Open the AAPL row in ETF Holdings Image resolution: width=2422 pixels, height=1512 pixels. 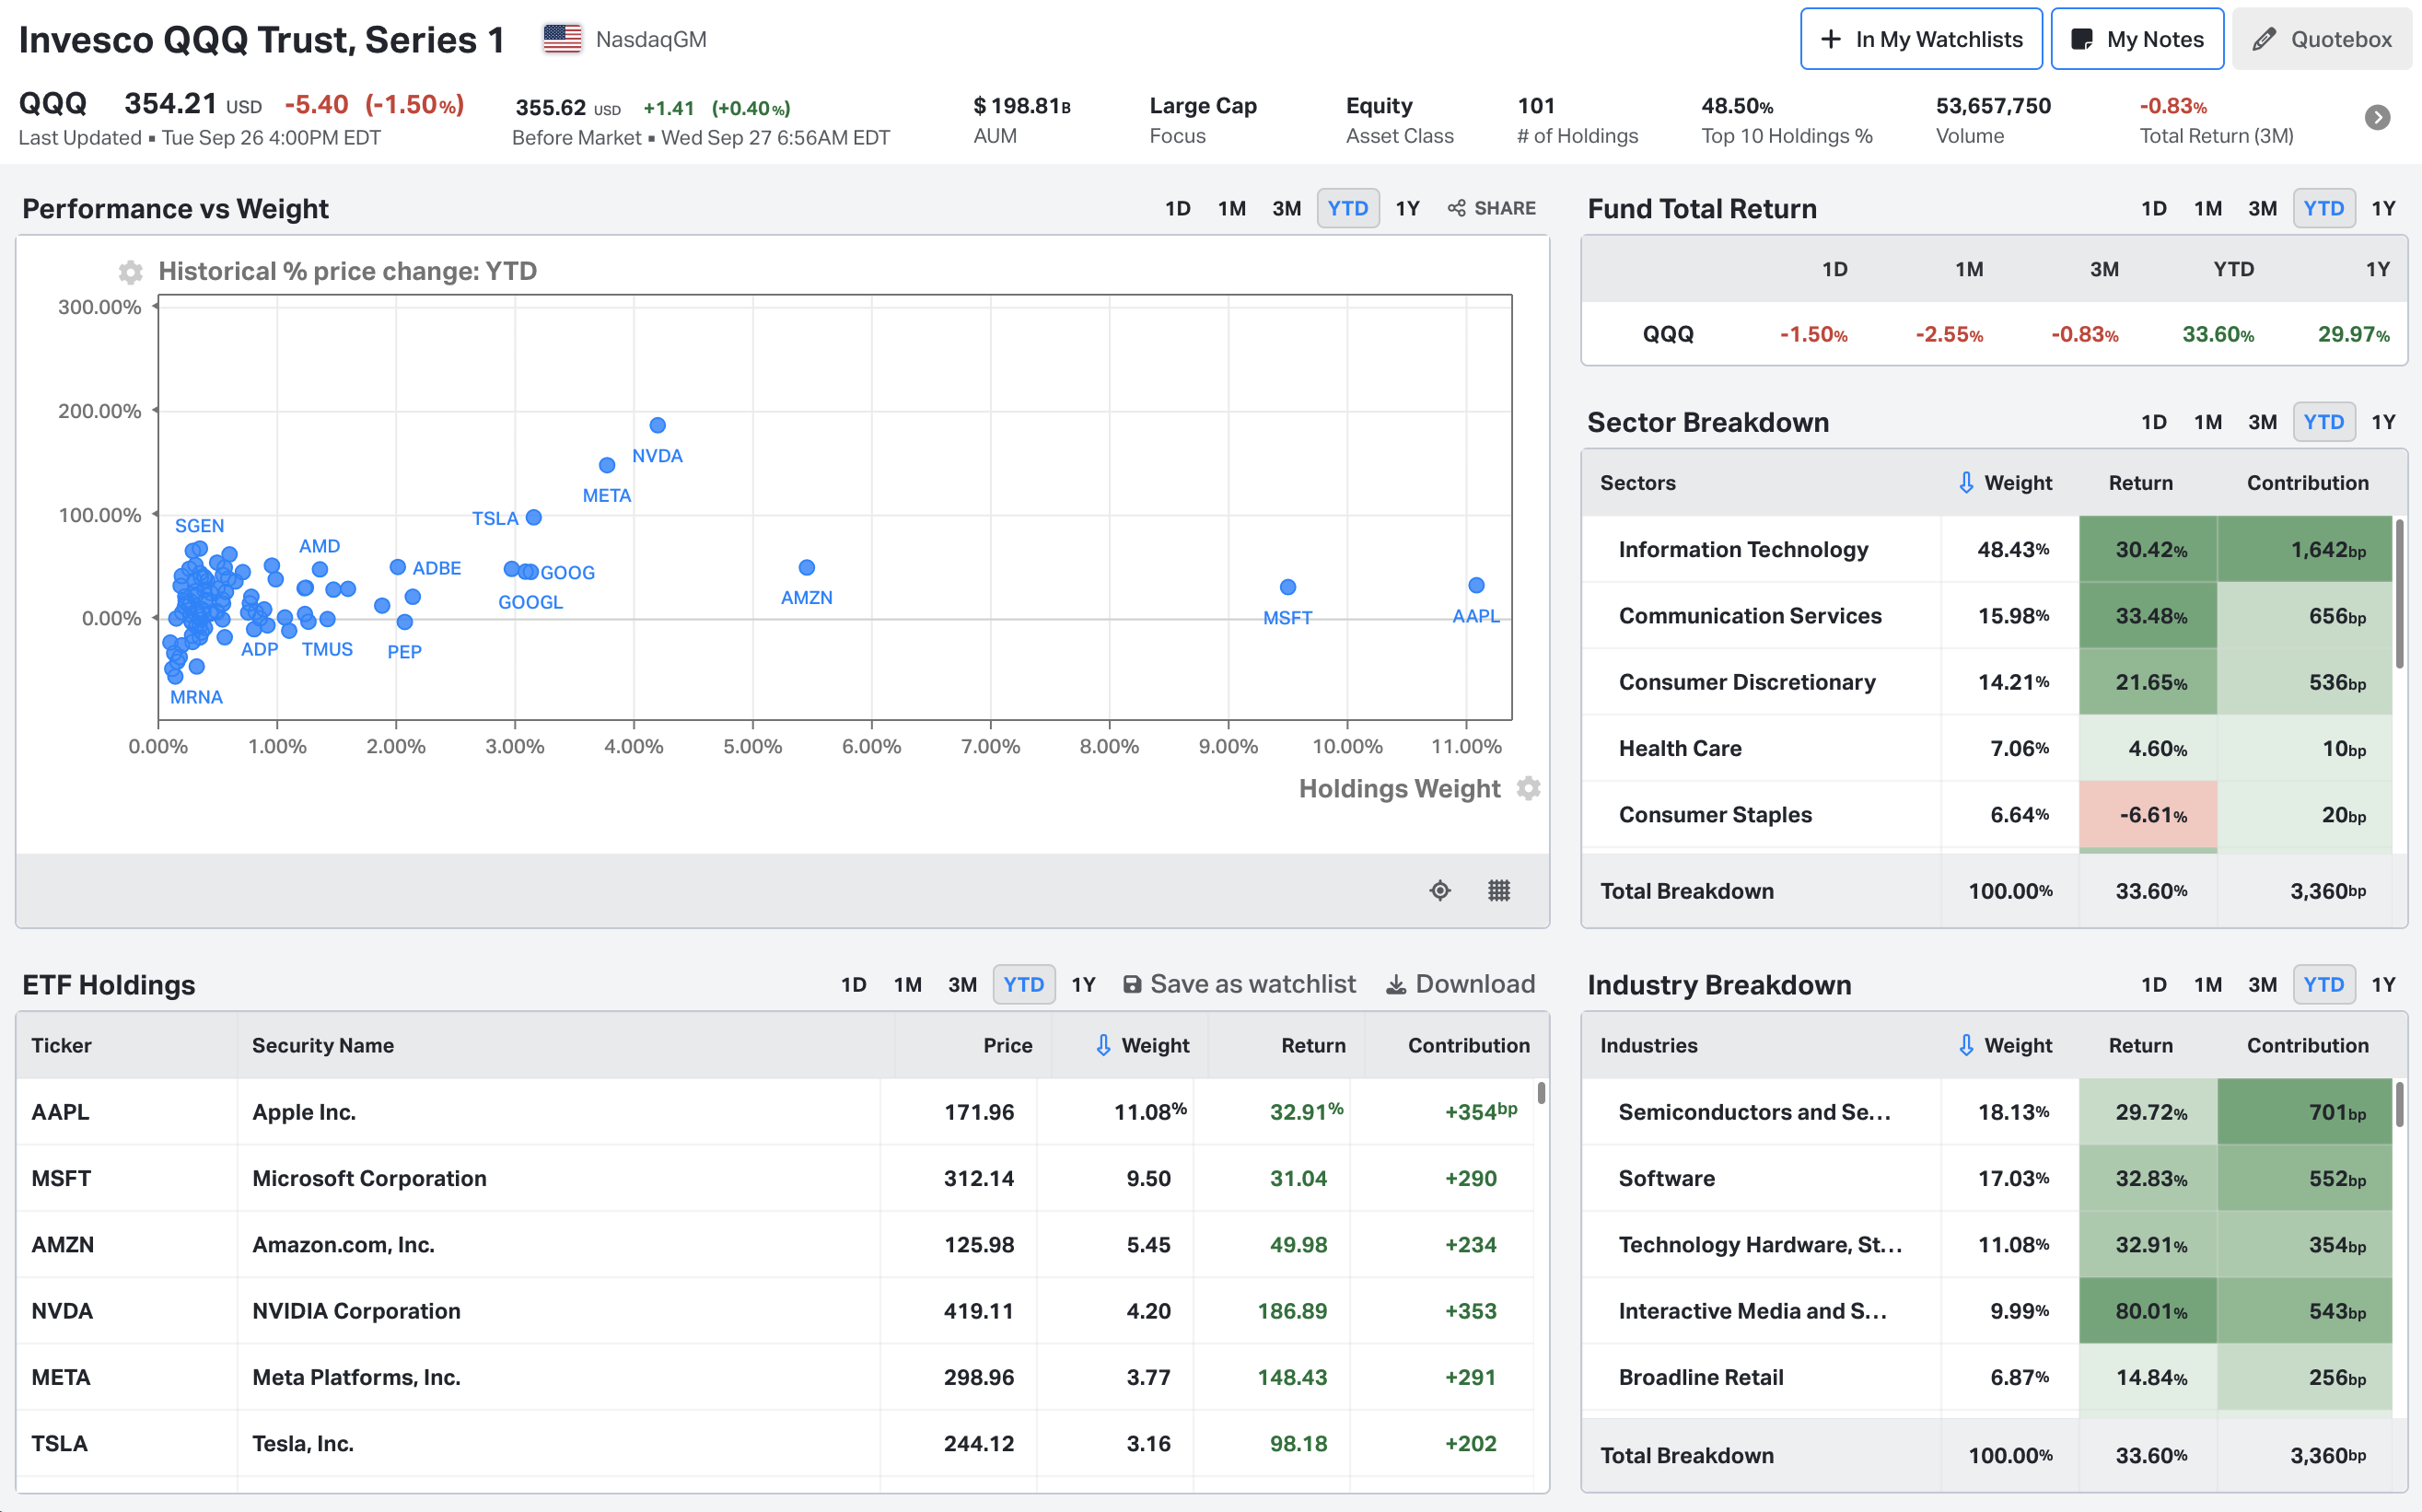click(775, 1112)
